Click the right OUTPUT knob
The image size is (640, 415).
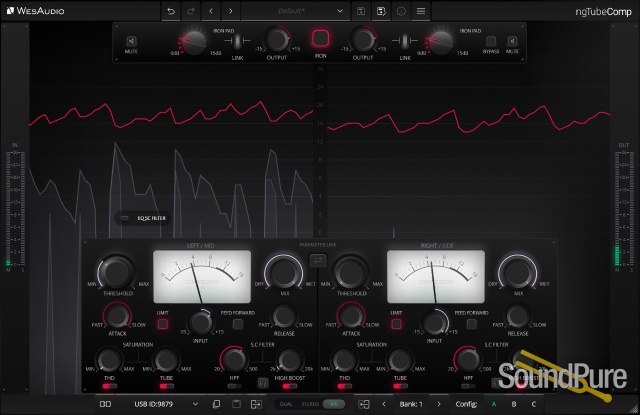[363, 40]
